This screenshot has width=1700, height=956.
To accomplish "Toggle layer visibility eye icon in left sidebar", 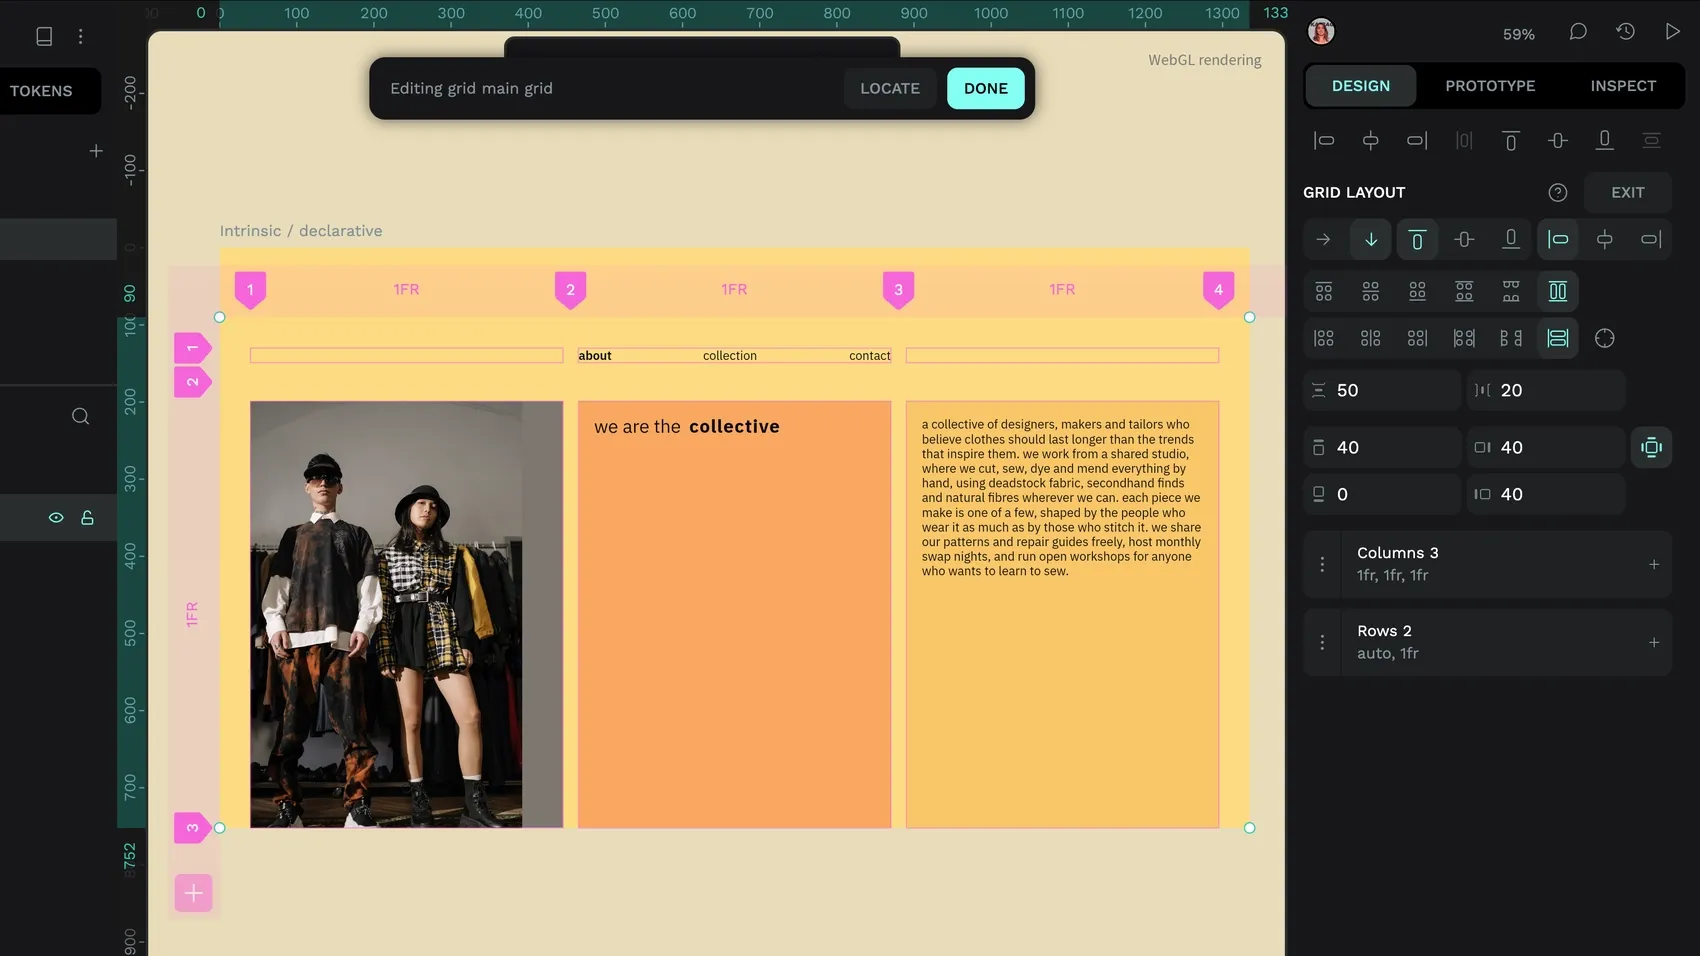I will 56,517.
